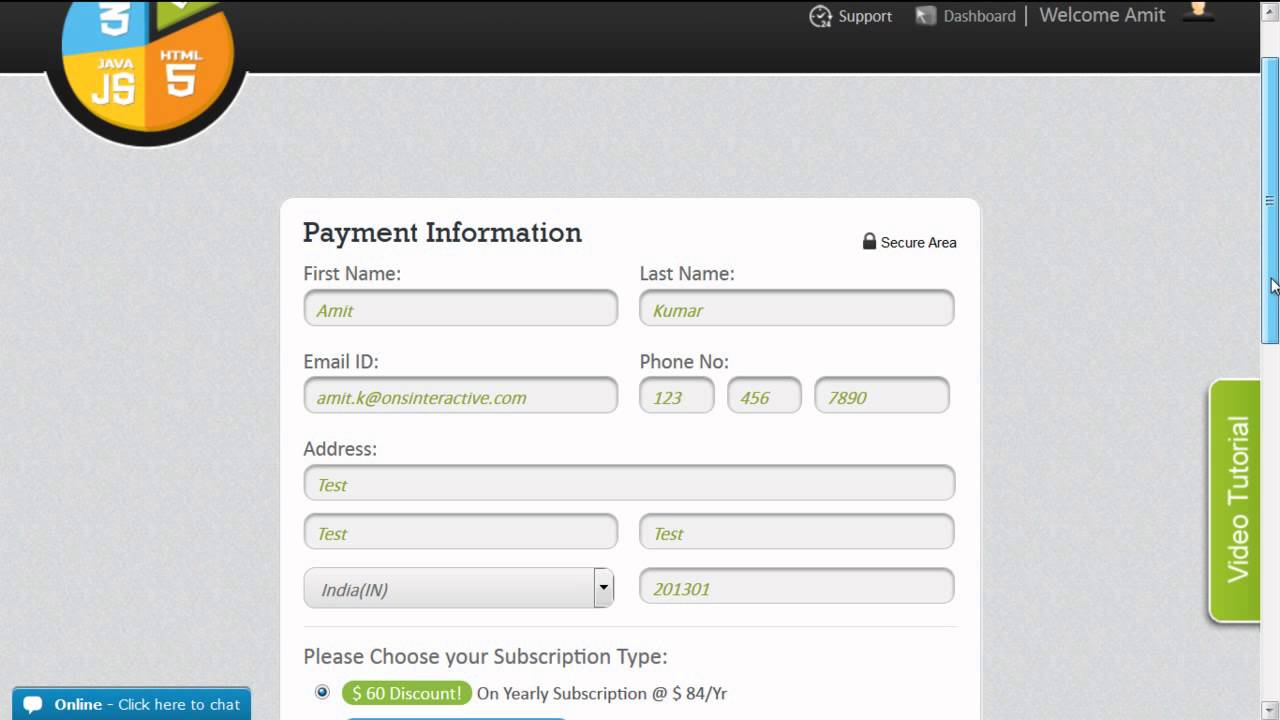Viewport: 1280px width, 720px height.
Task: Click the page vertical scrollbar thumb
Action: [x=1270, y=200]
